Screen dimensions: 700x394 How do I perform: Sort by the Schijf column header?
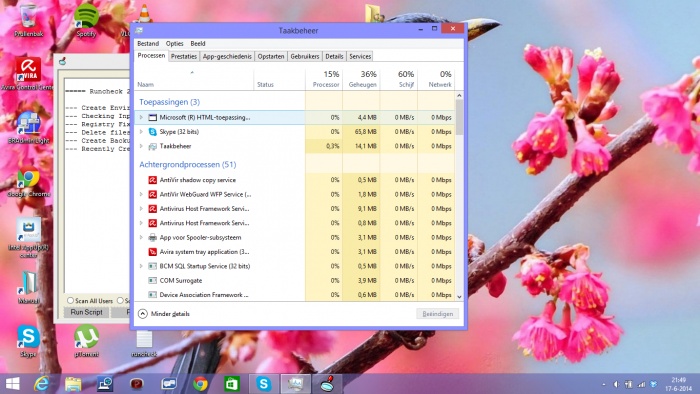(399, 79)
